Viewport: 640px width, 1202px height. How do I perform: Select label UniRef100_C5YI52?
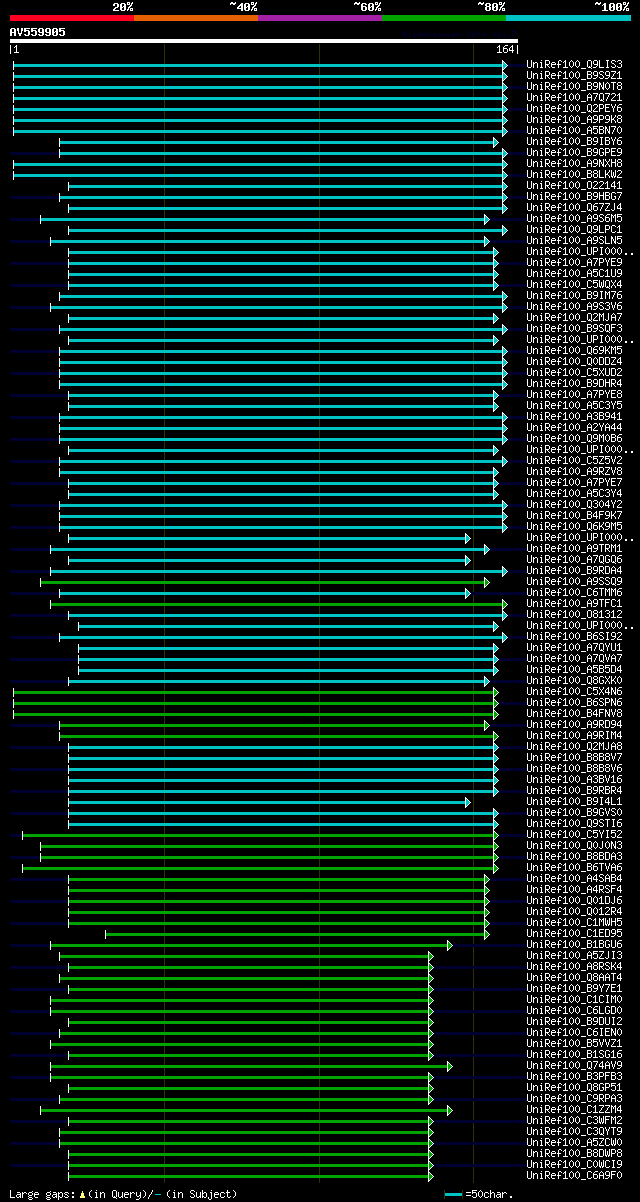click(x=575, y=835)
